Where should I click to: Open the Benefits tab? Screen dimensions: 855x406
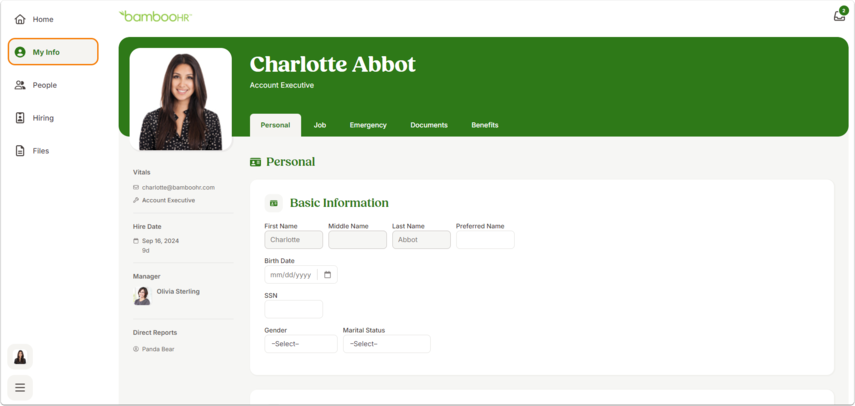coord(485,125)
